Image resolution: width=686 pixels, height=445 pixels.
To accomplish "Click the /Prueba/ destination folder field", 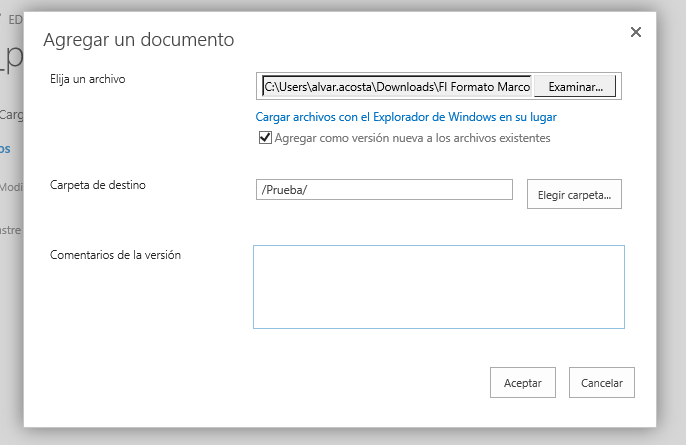I will (x=384, y=190).
